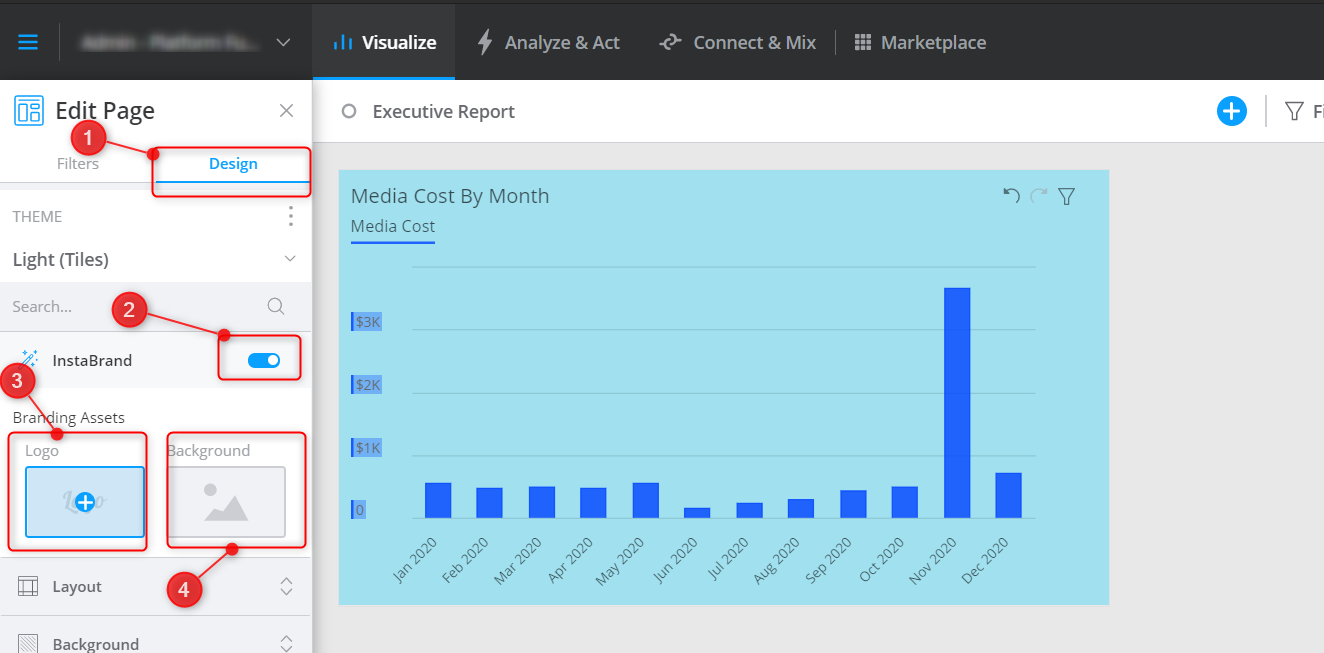
Task: Upload a logo in Branding Assets
Action: [x=84, y=502]
